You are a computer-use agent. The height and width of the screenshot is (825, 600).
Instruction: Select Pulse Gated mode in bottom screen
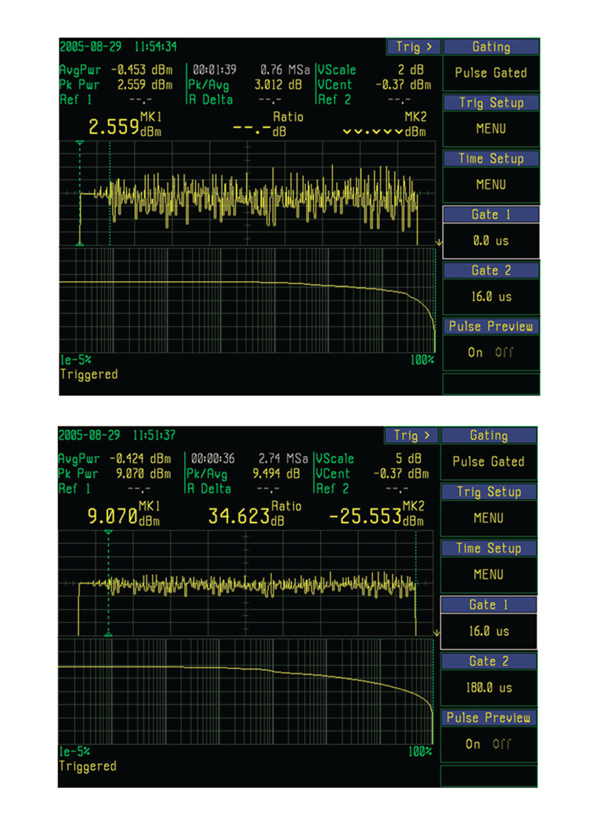tap(490, 462)
